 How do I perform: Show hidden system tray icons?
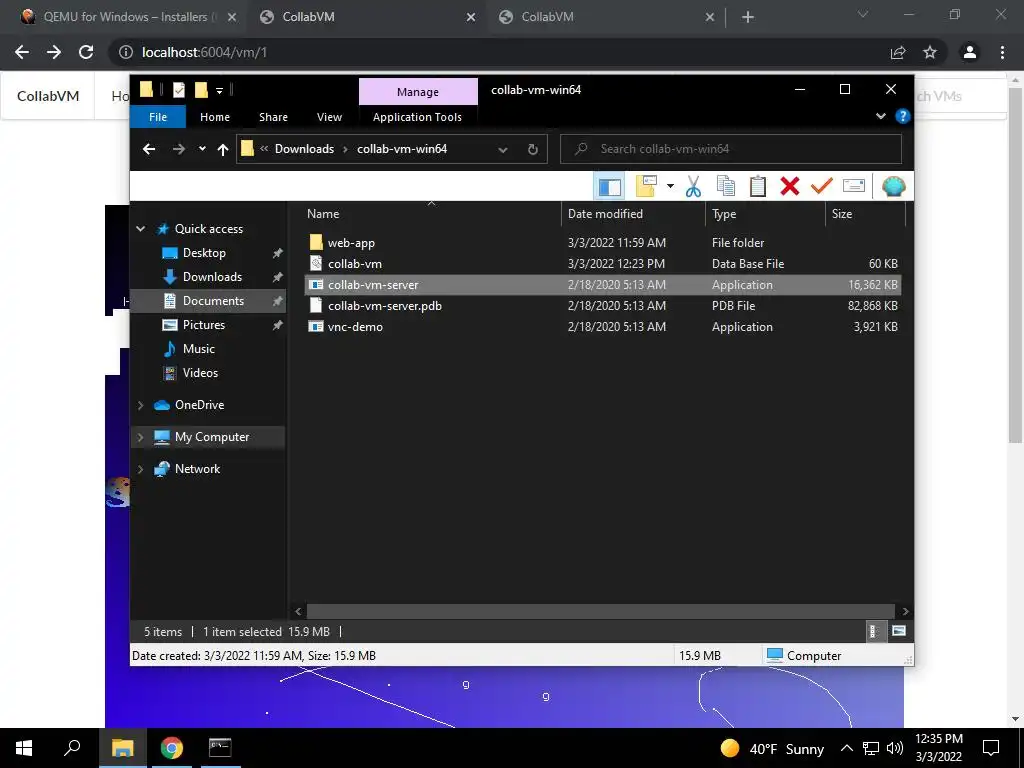846,748
